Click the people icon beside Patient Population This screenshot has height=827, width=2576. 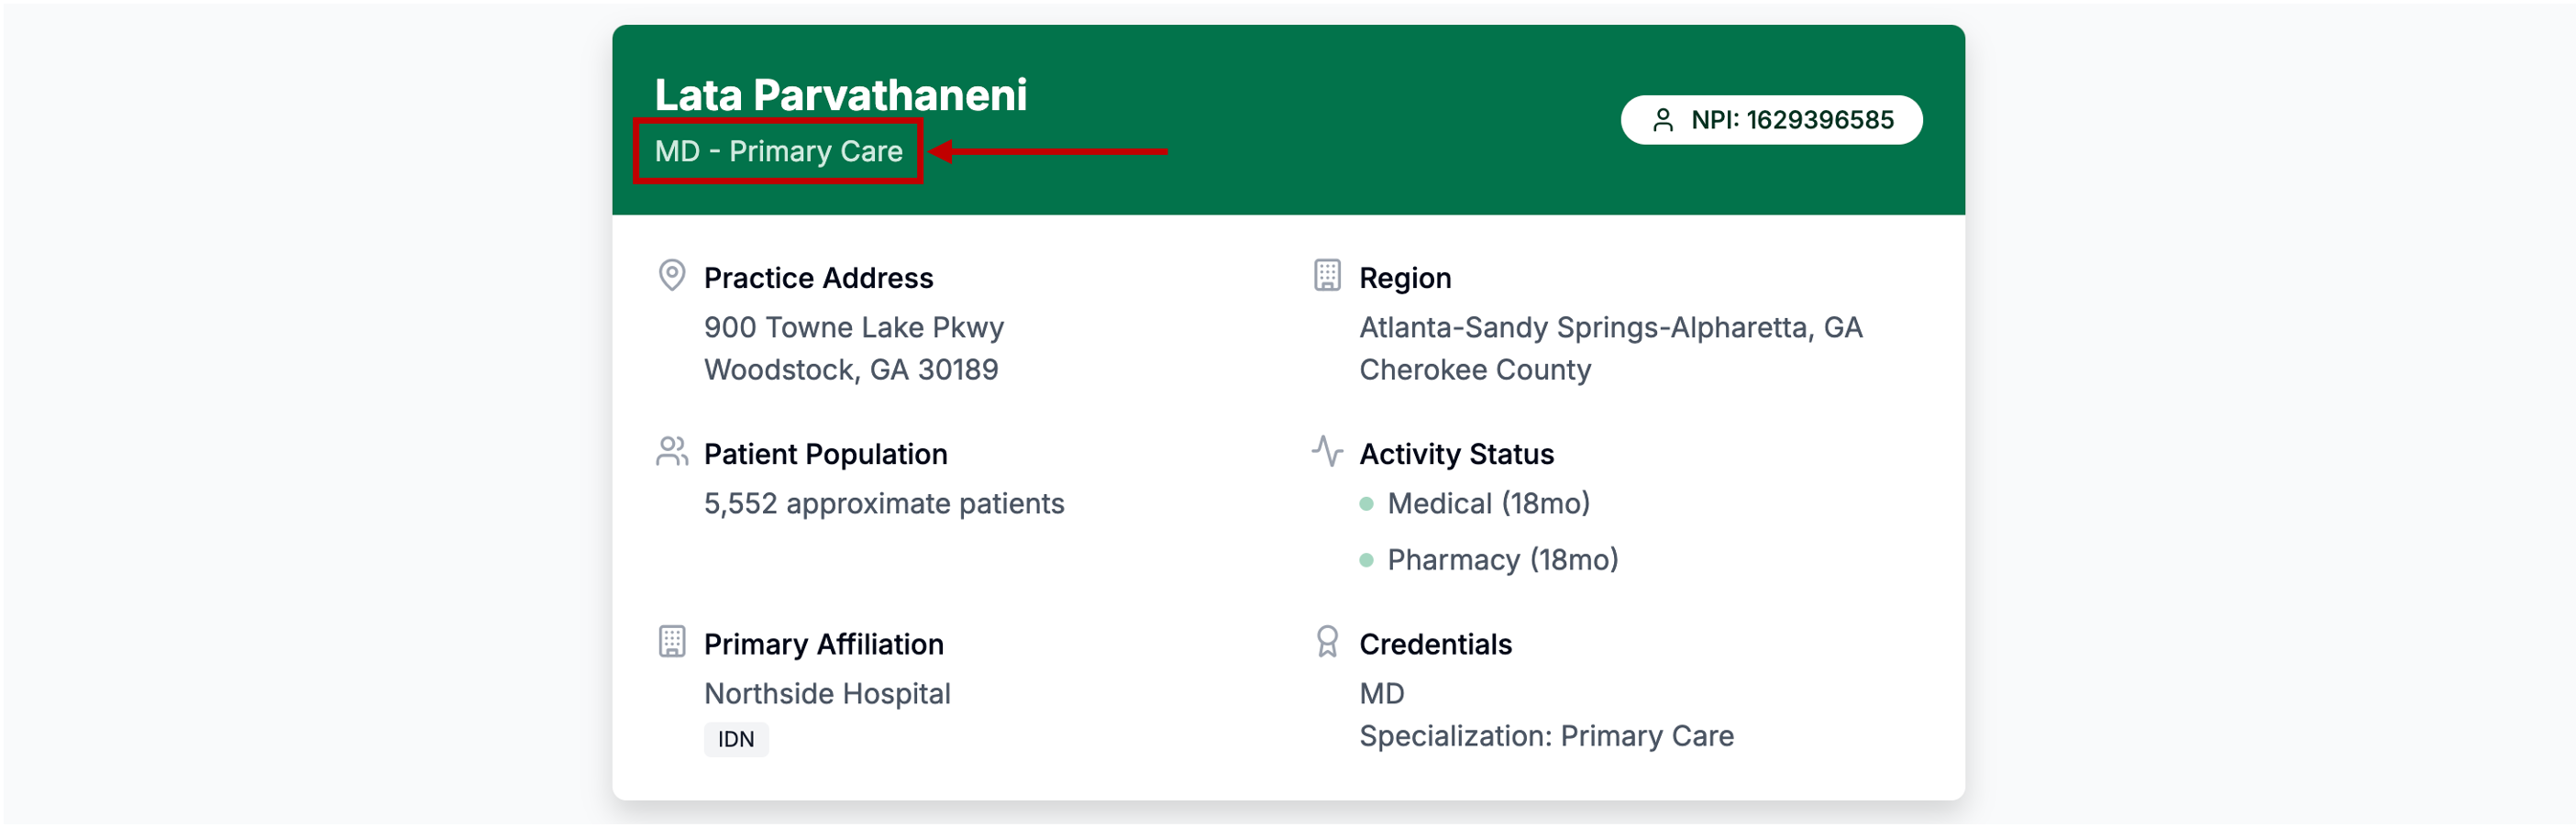672,452
